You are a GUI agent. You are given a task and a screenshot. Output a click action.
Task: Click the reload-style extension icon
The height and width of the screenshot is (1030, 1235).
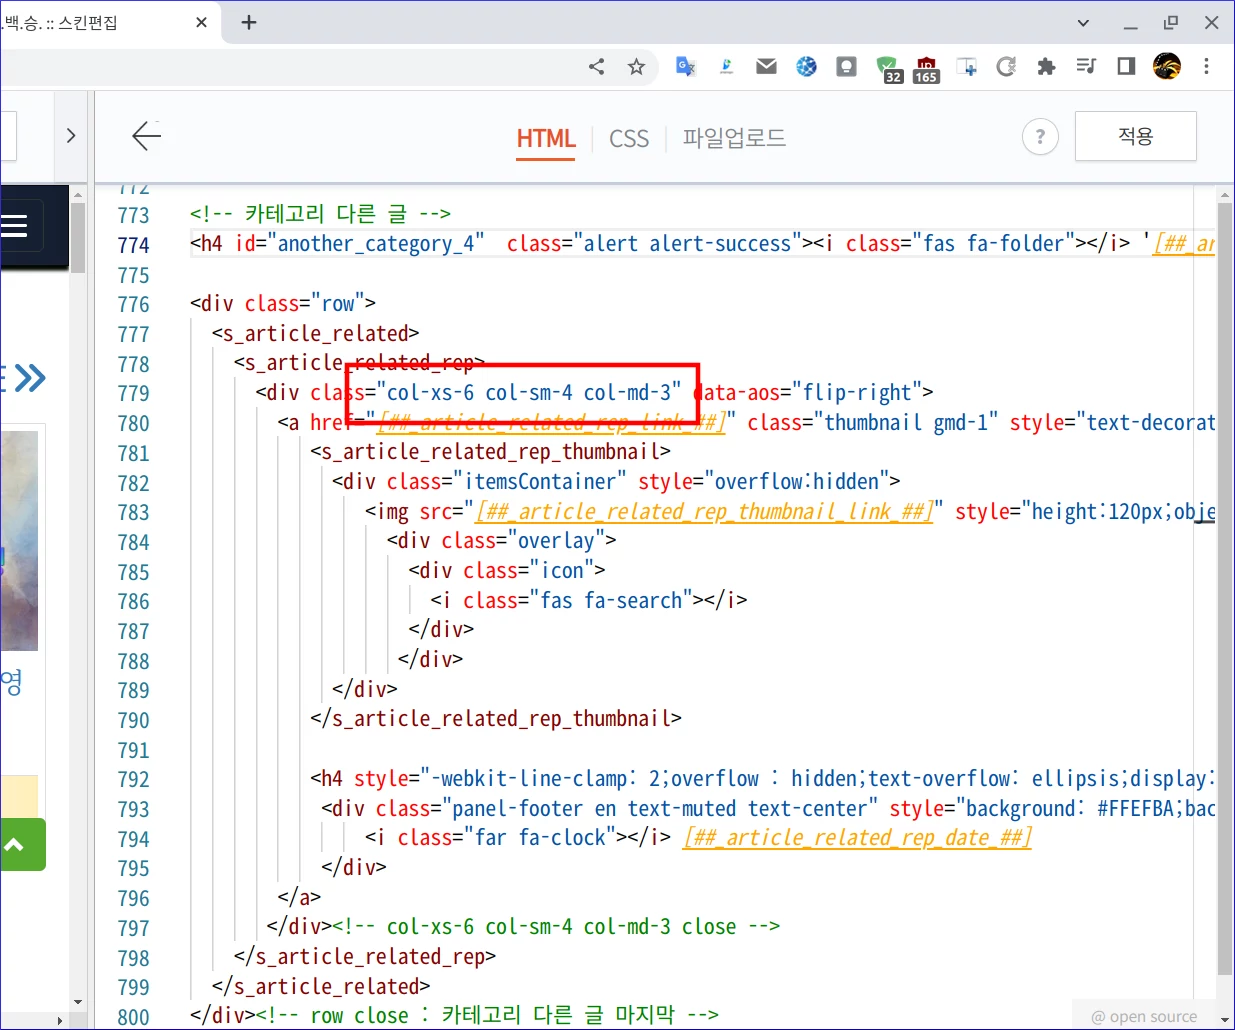(1006, 67)
